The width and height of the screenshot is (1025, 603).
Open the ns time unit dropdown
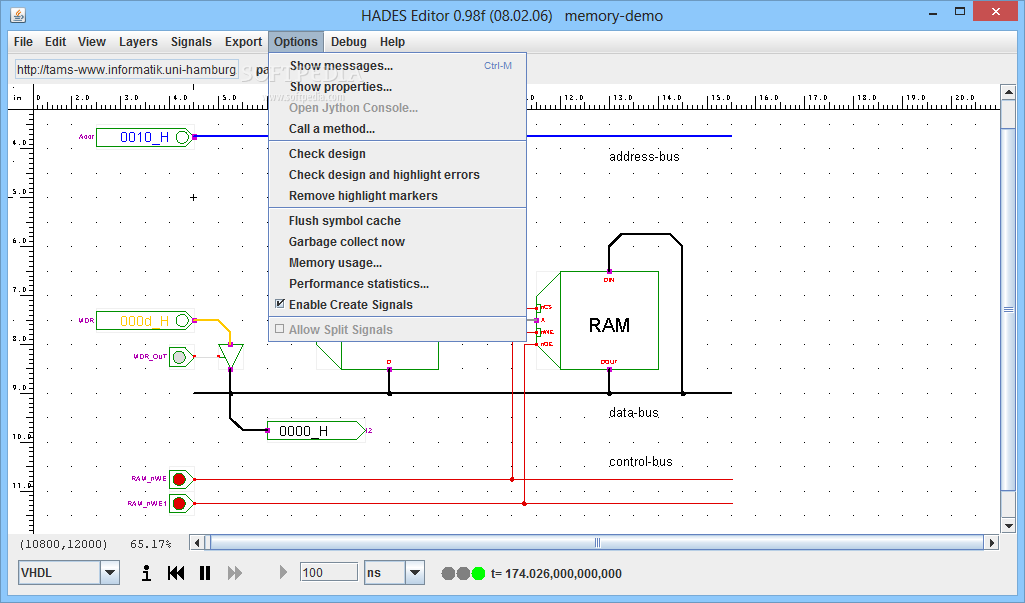point(414,573)
